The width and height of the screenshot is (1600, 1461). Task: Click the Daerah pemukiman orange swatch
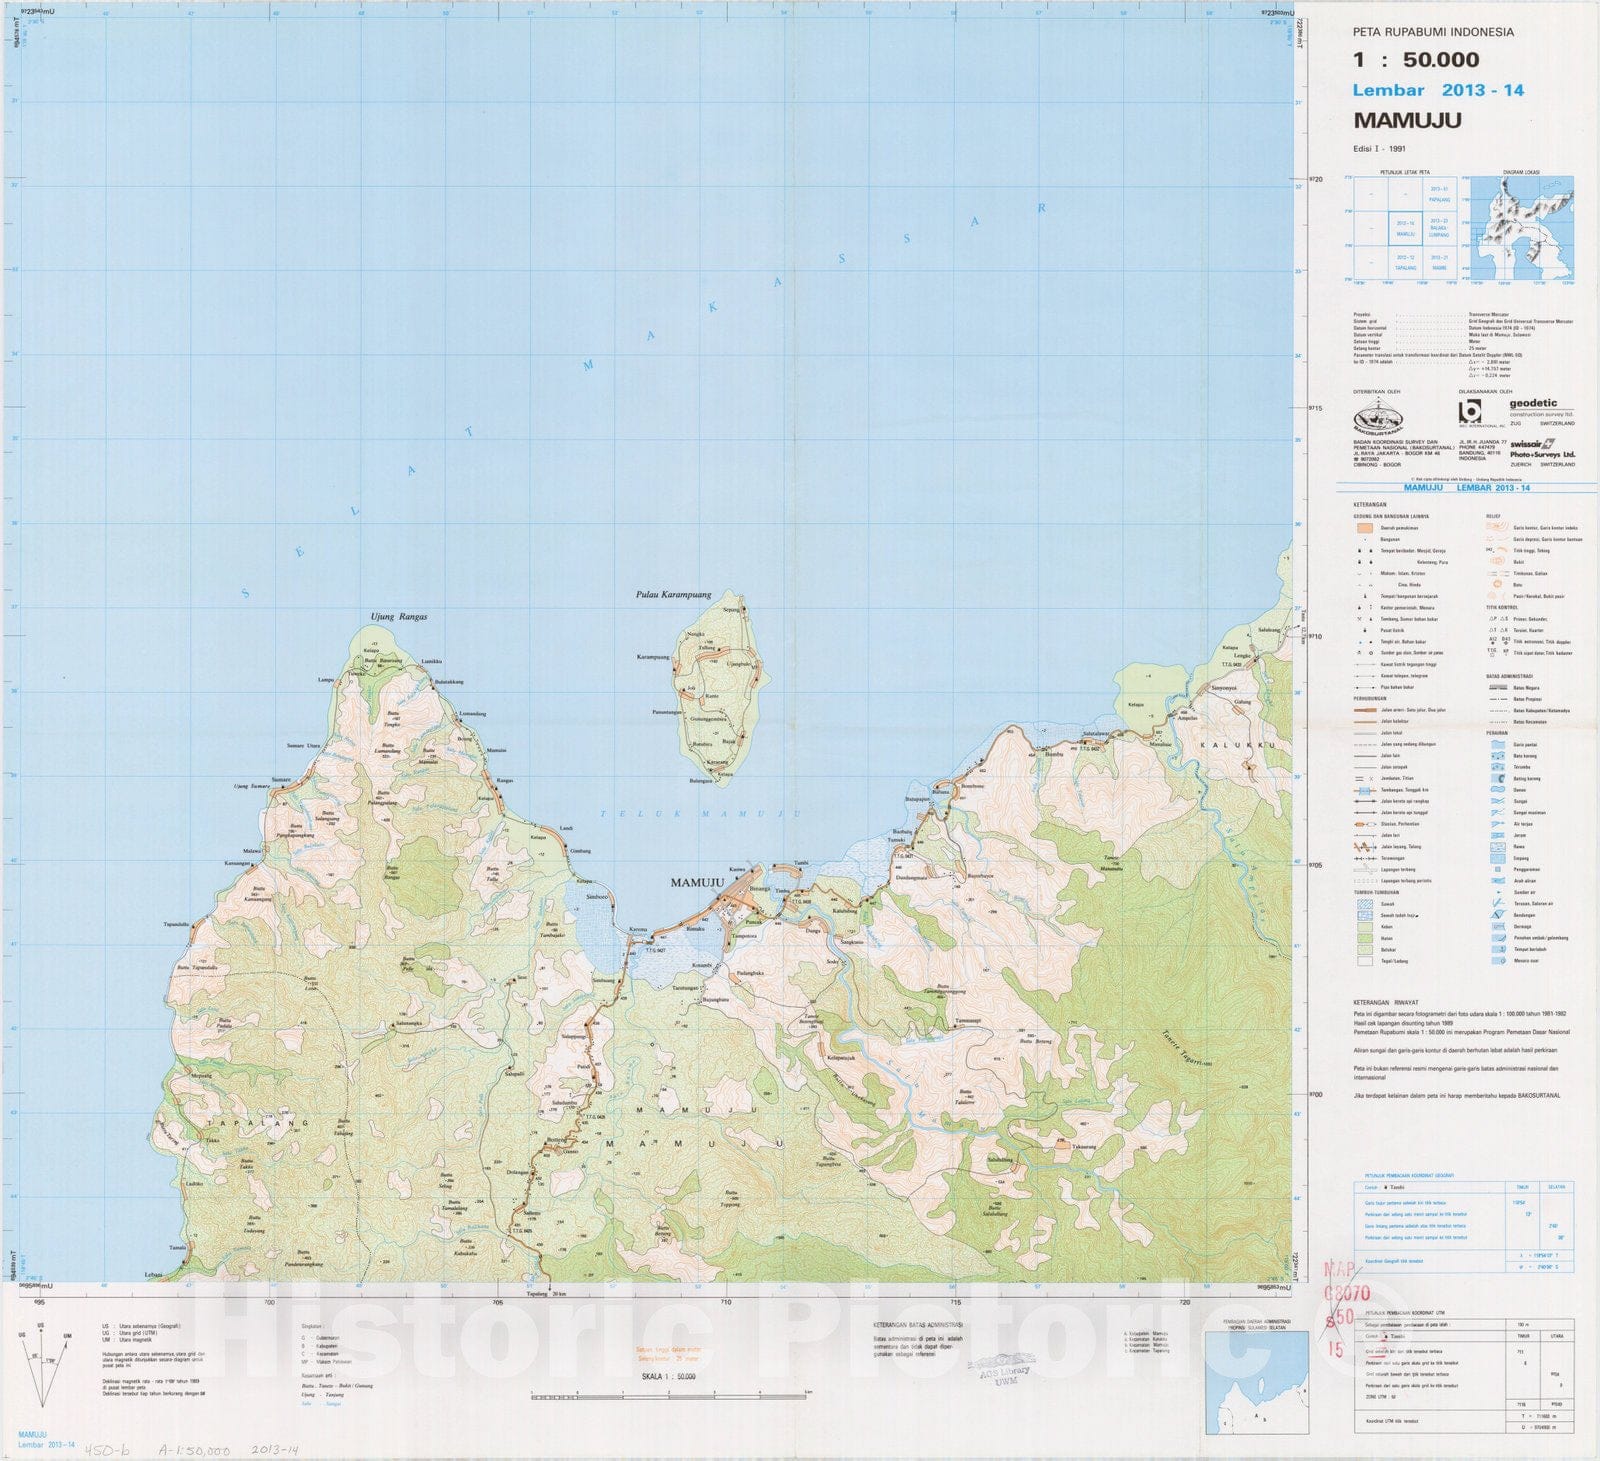(x=1365, y=528)
